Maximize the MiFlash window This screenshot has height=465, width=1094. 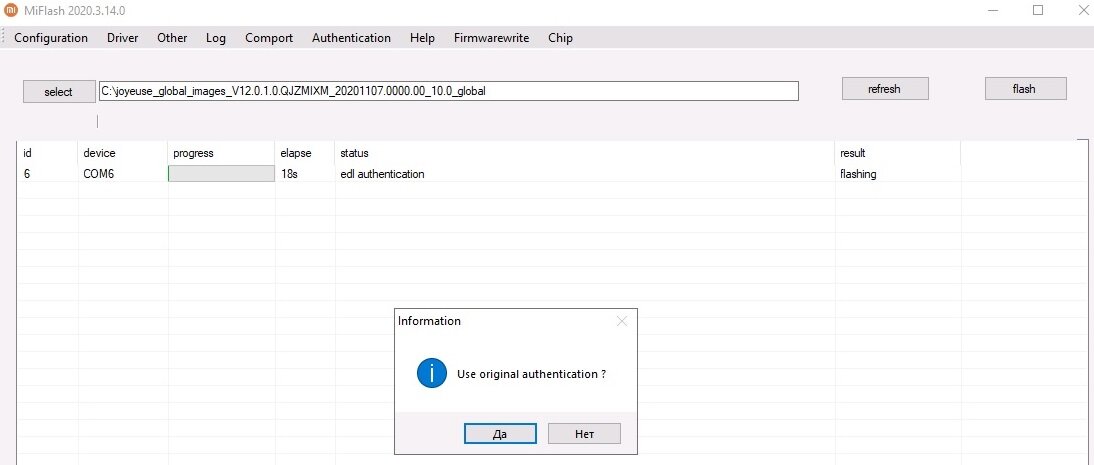[x=1037, y=10]
